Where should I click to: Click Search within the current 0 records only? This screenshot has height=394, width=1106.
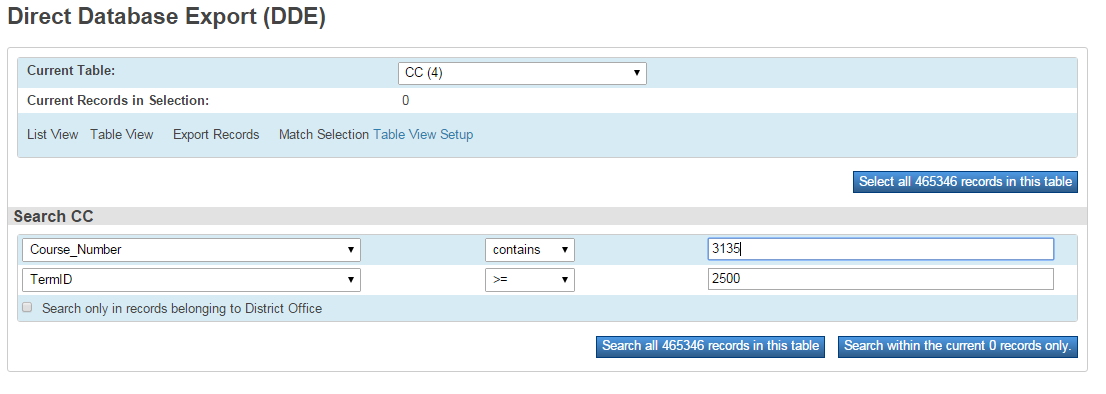pyautogui.click(x=958, y=346)
